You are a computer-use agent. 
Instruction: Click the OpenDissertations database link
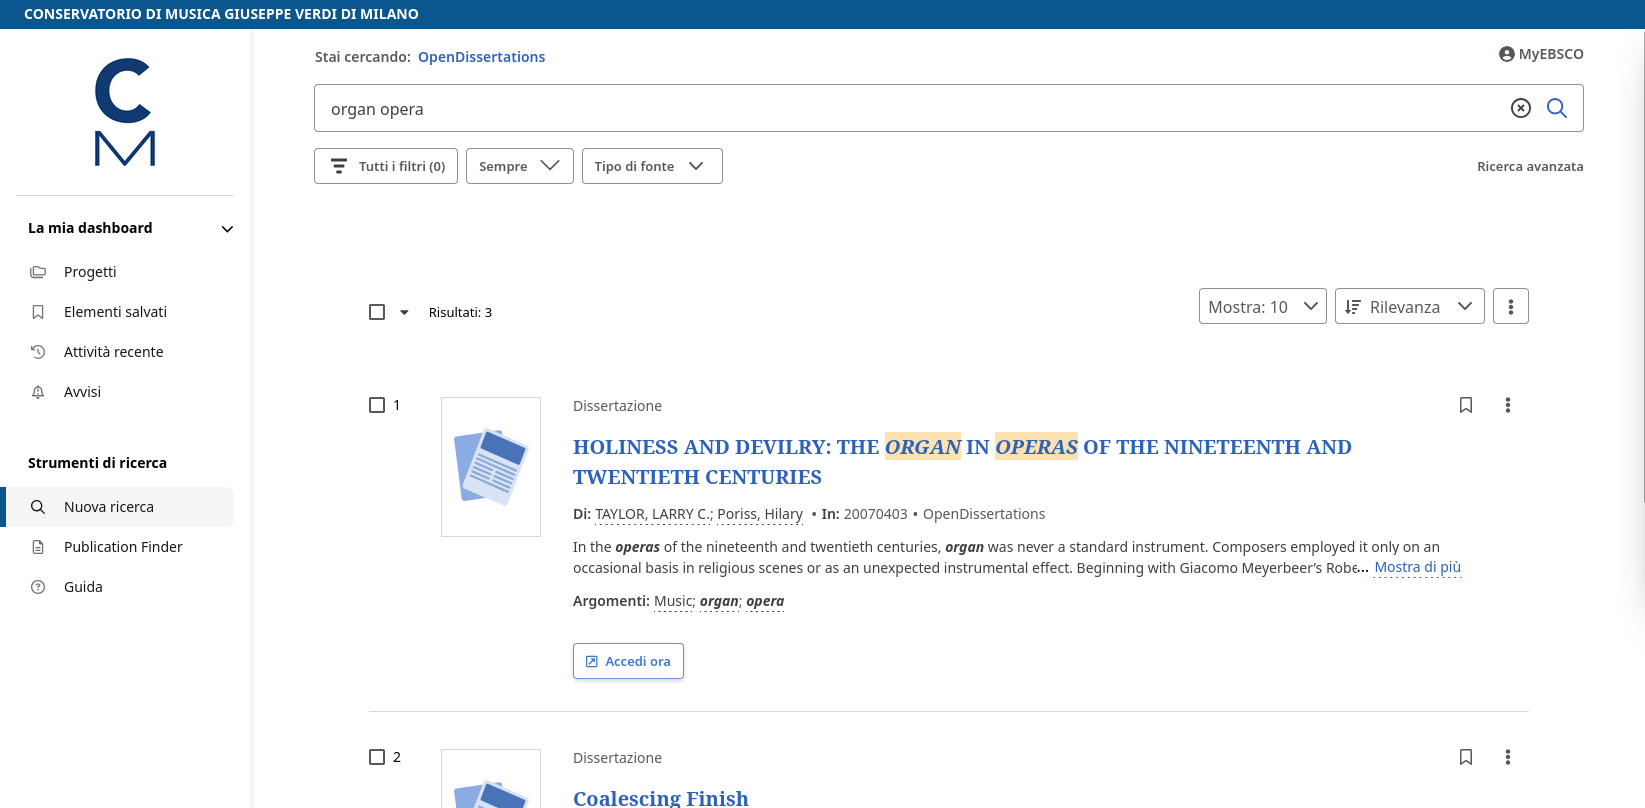click(481, 57)
